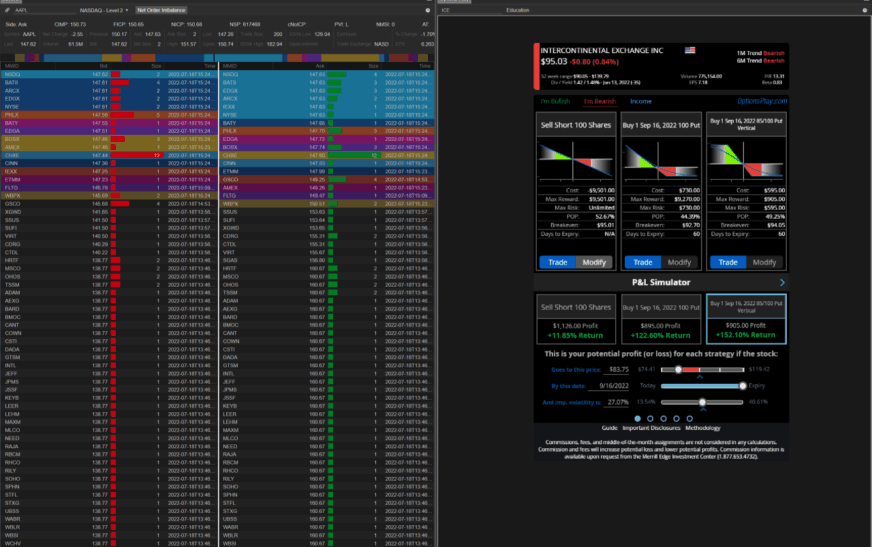
Task: Click the Time header on the ask side
Action: click(425, 66)
